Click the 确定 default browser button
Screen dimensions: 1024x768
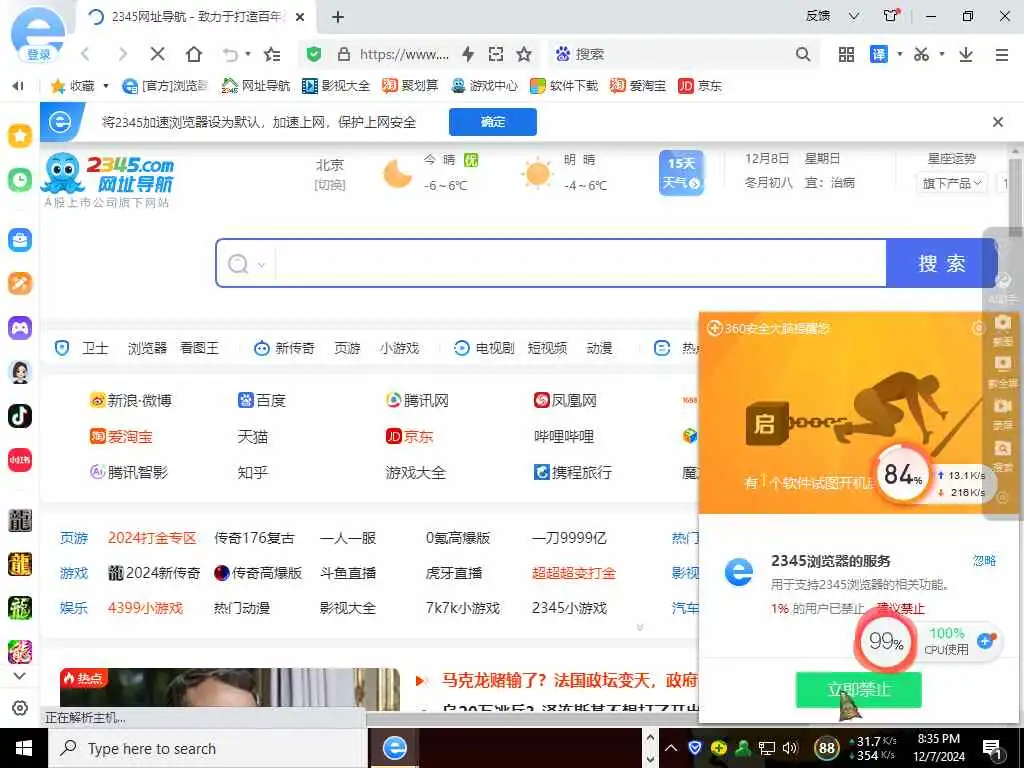tap(492, 122)
